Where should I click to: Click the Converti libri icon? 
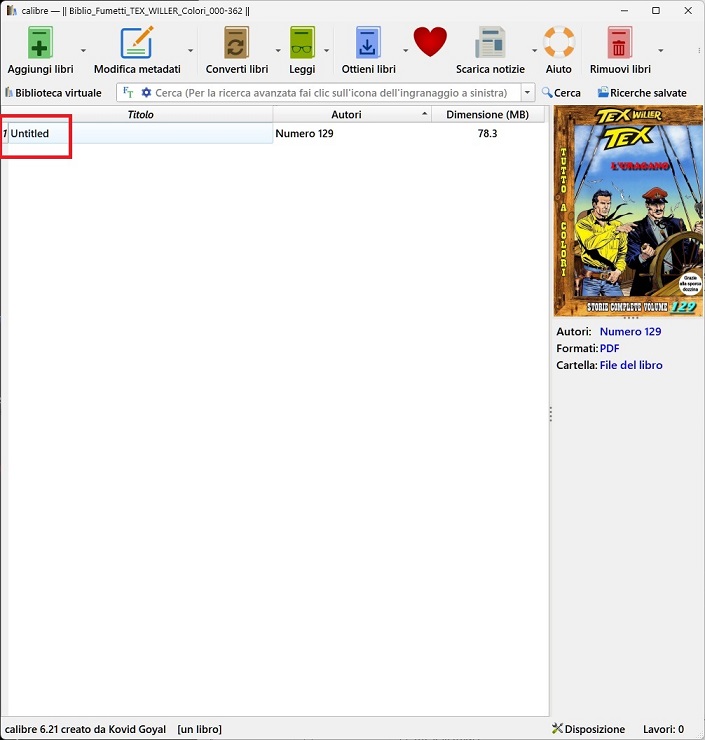click(236, 42)
